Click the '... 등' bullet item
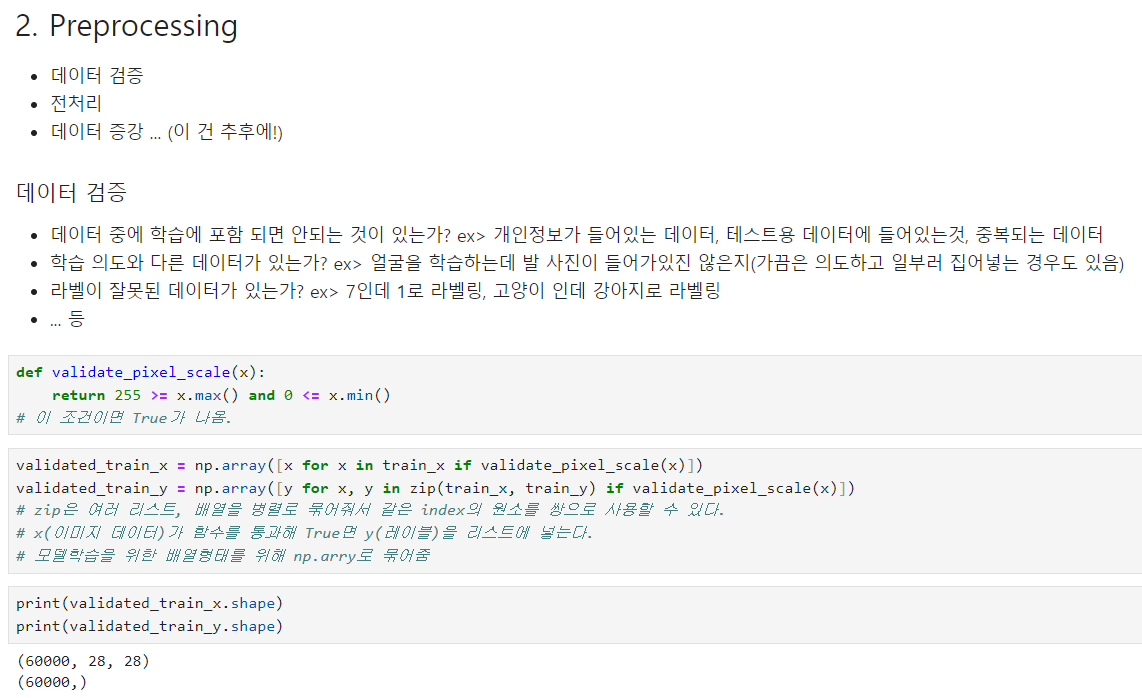The height and width of the screenshot is (698, 1142). 67,318
